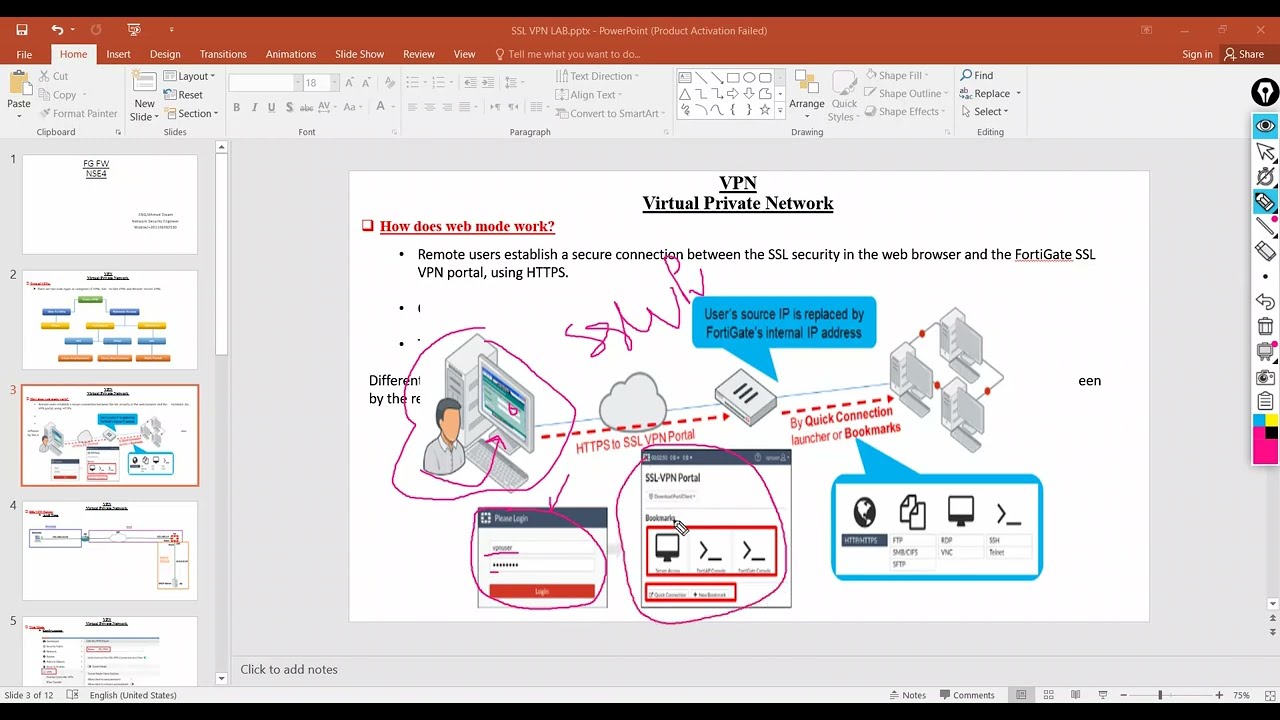The width and height of the screenshot is (1280, 720).
Task: Click the pen nib icon of annotation toolbar
Action: coord(1265,94)
